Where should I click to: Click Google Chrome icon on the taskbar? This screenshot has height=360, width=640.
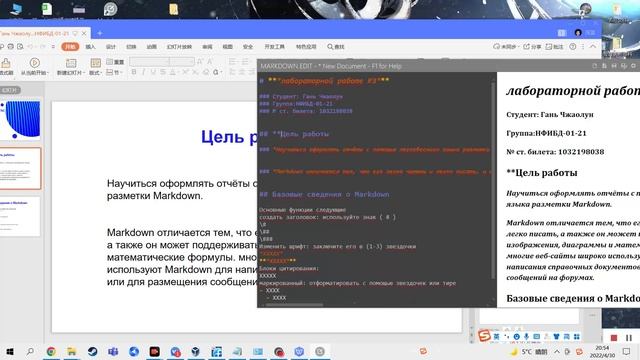[51, 351]
